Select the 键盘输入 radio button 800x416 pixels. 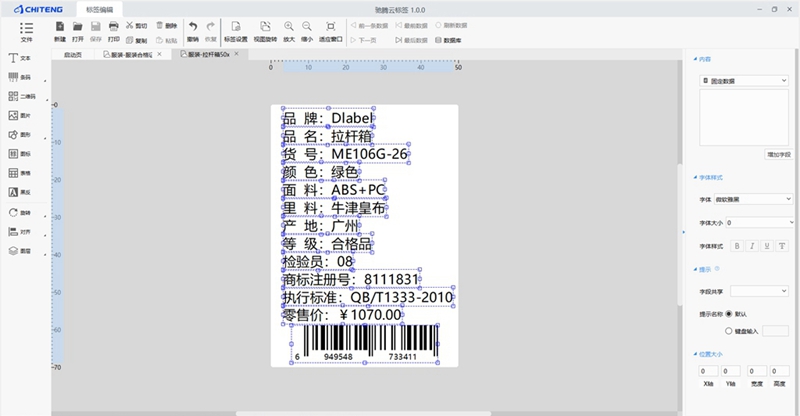727,330
